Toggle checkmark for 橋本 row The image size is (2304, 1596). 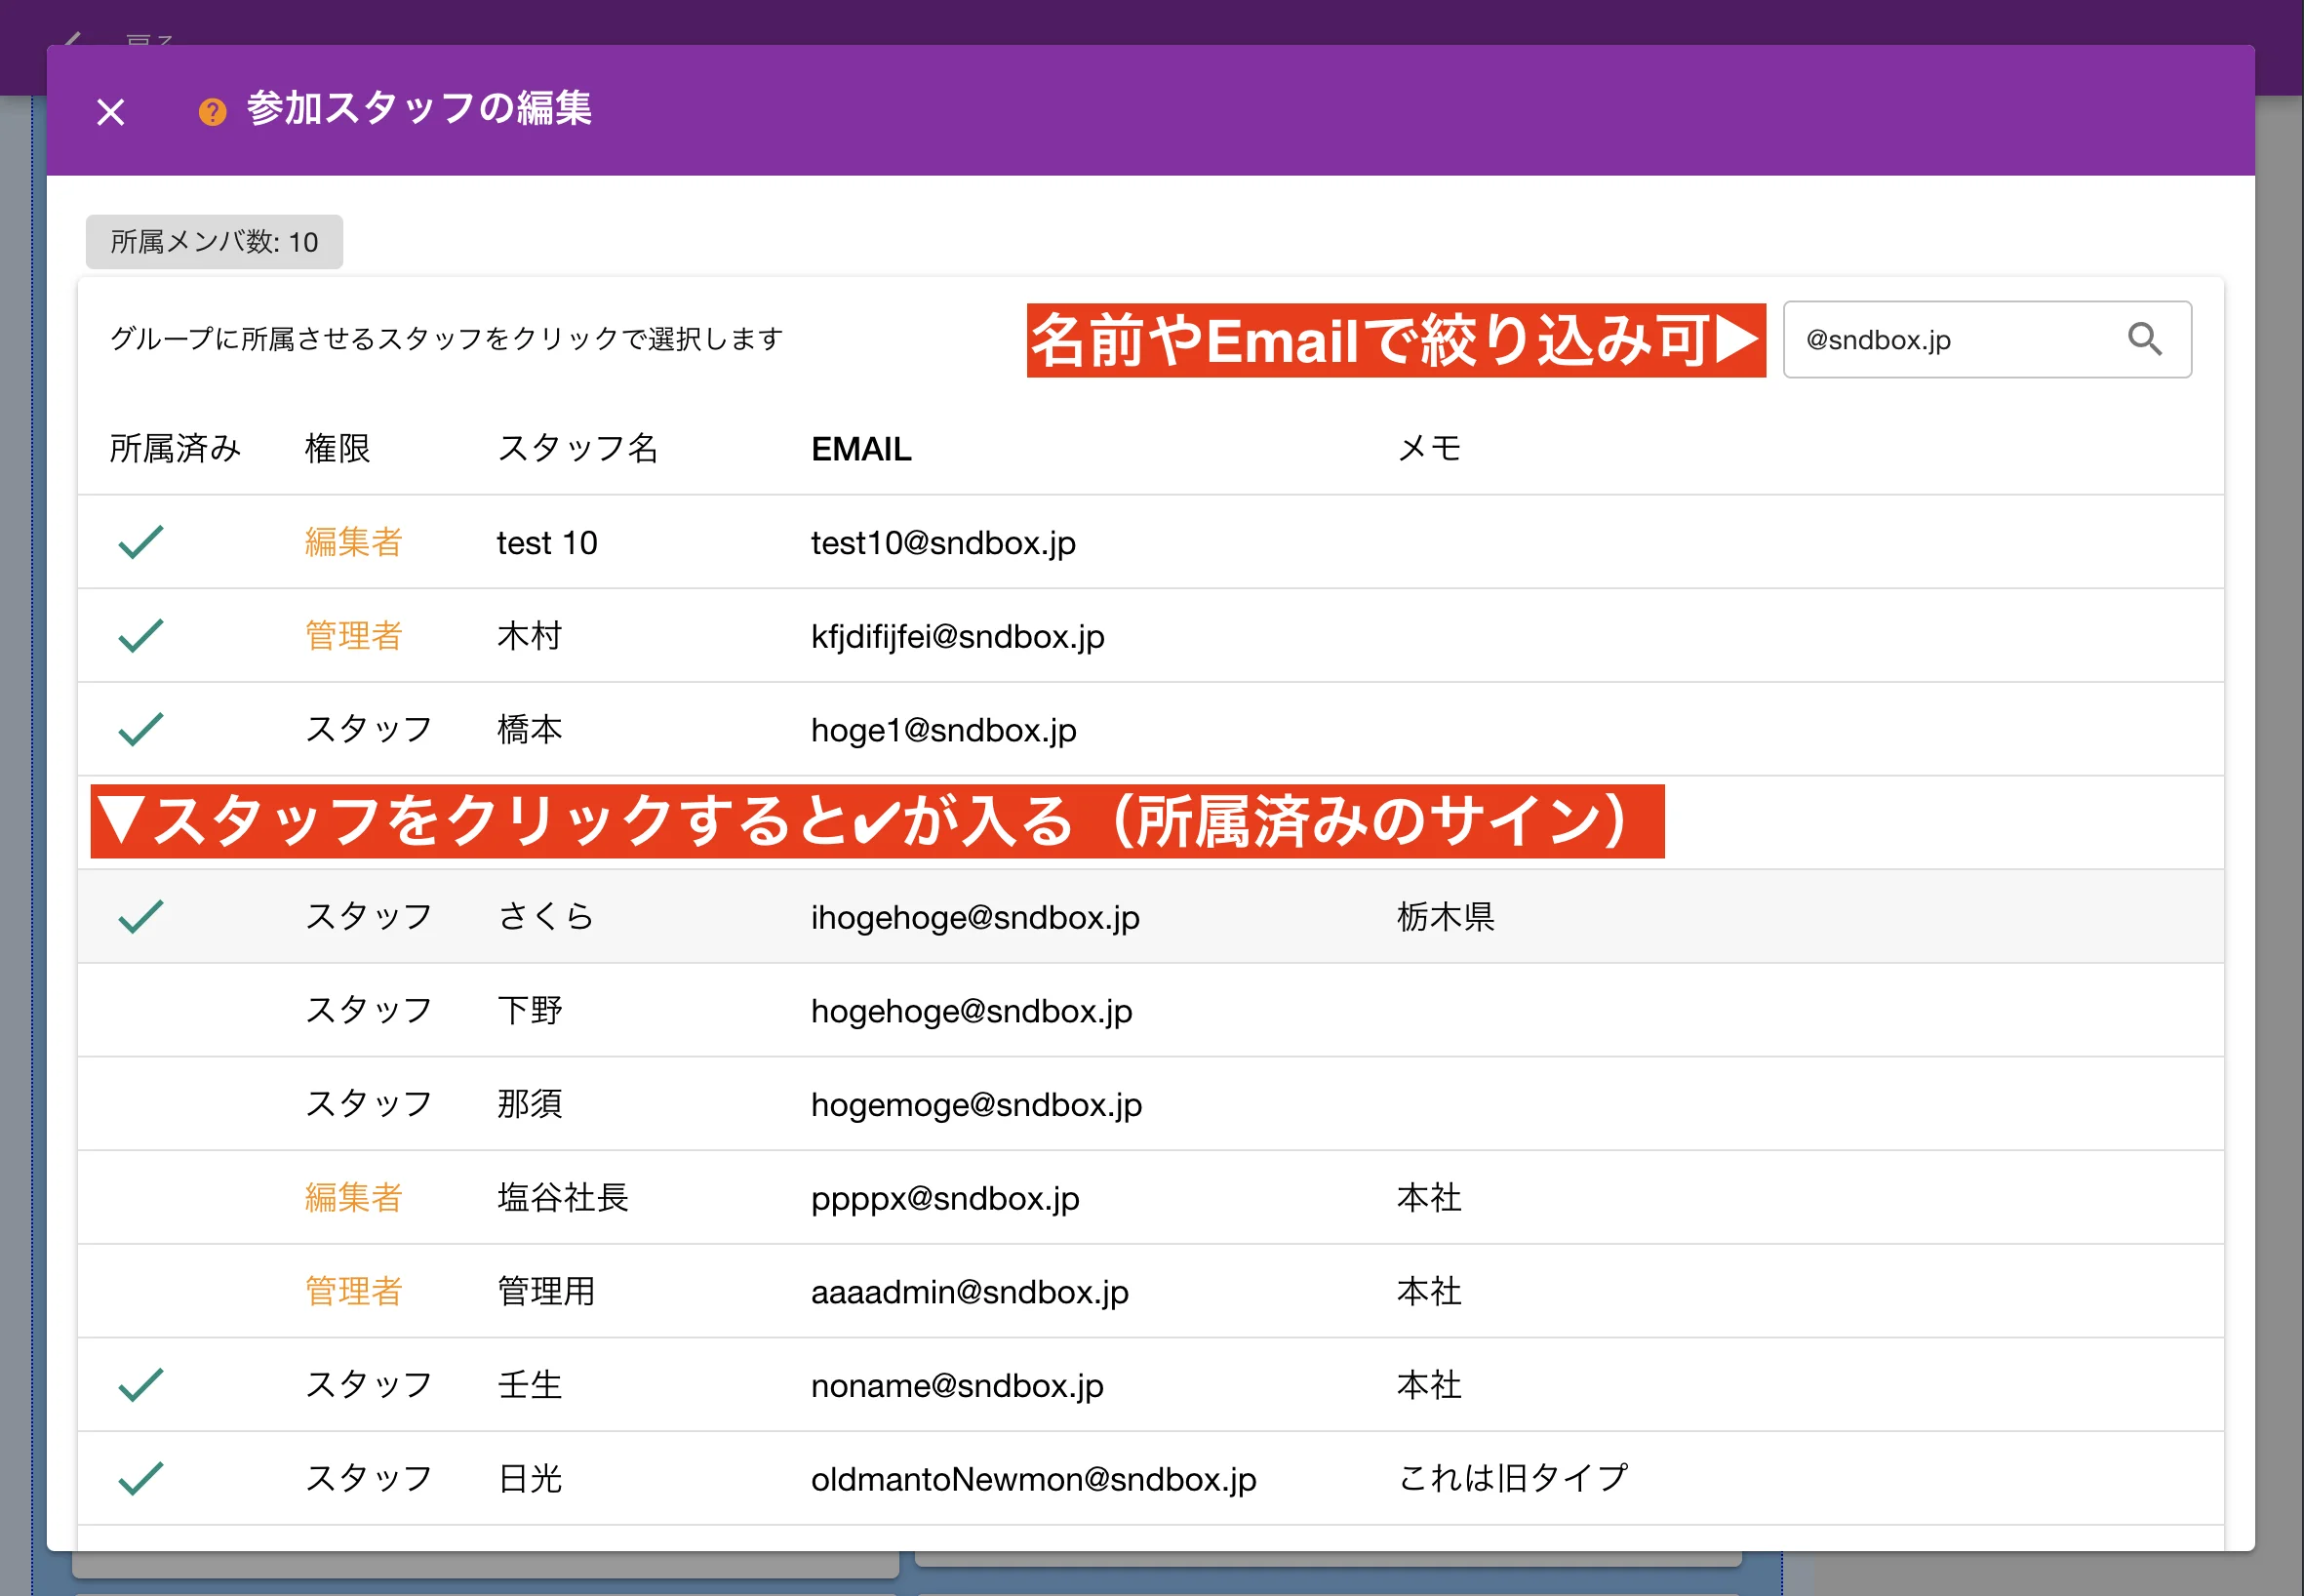(x=141, y=730)
